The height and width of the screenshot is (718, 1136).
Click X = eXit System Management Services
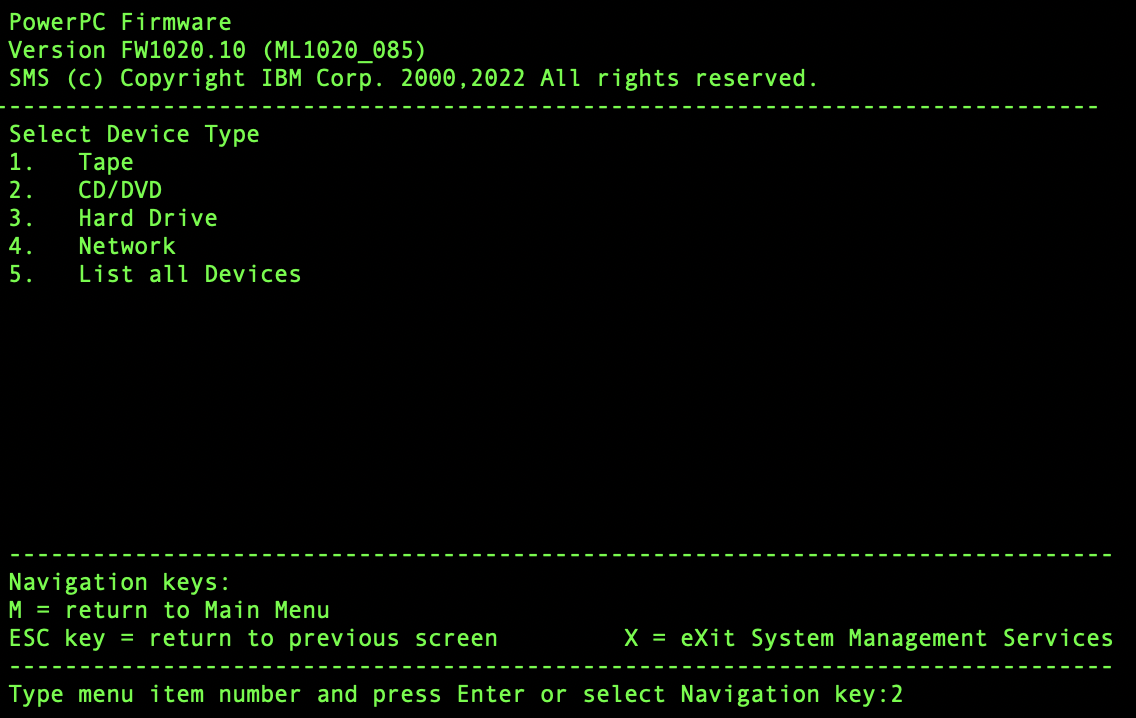[x=868, y=638]
